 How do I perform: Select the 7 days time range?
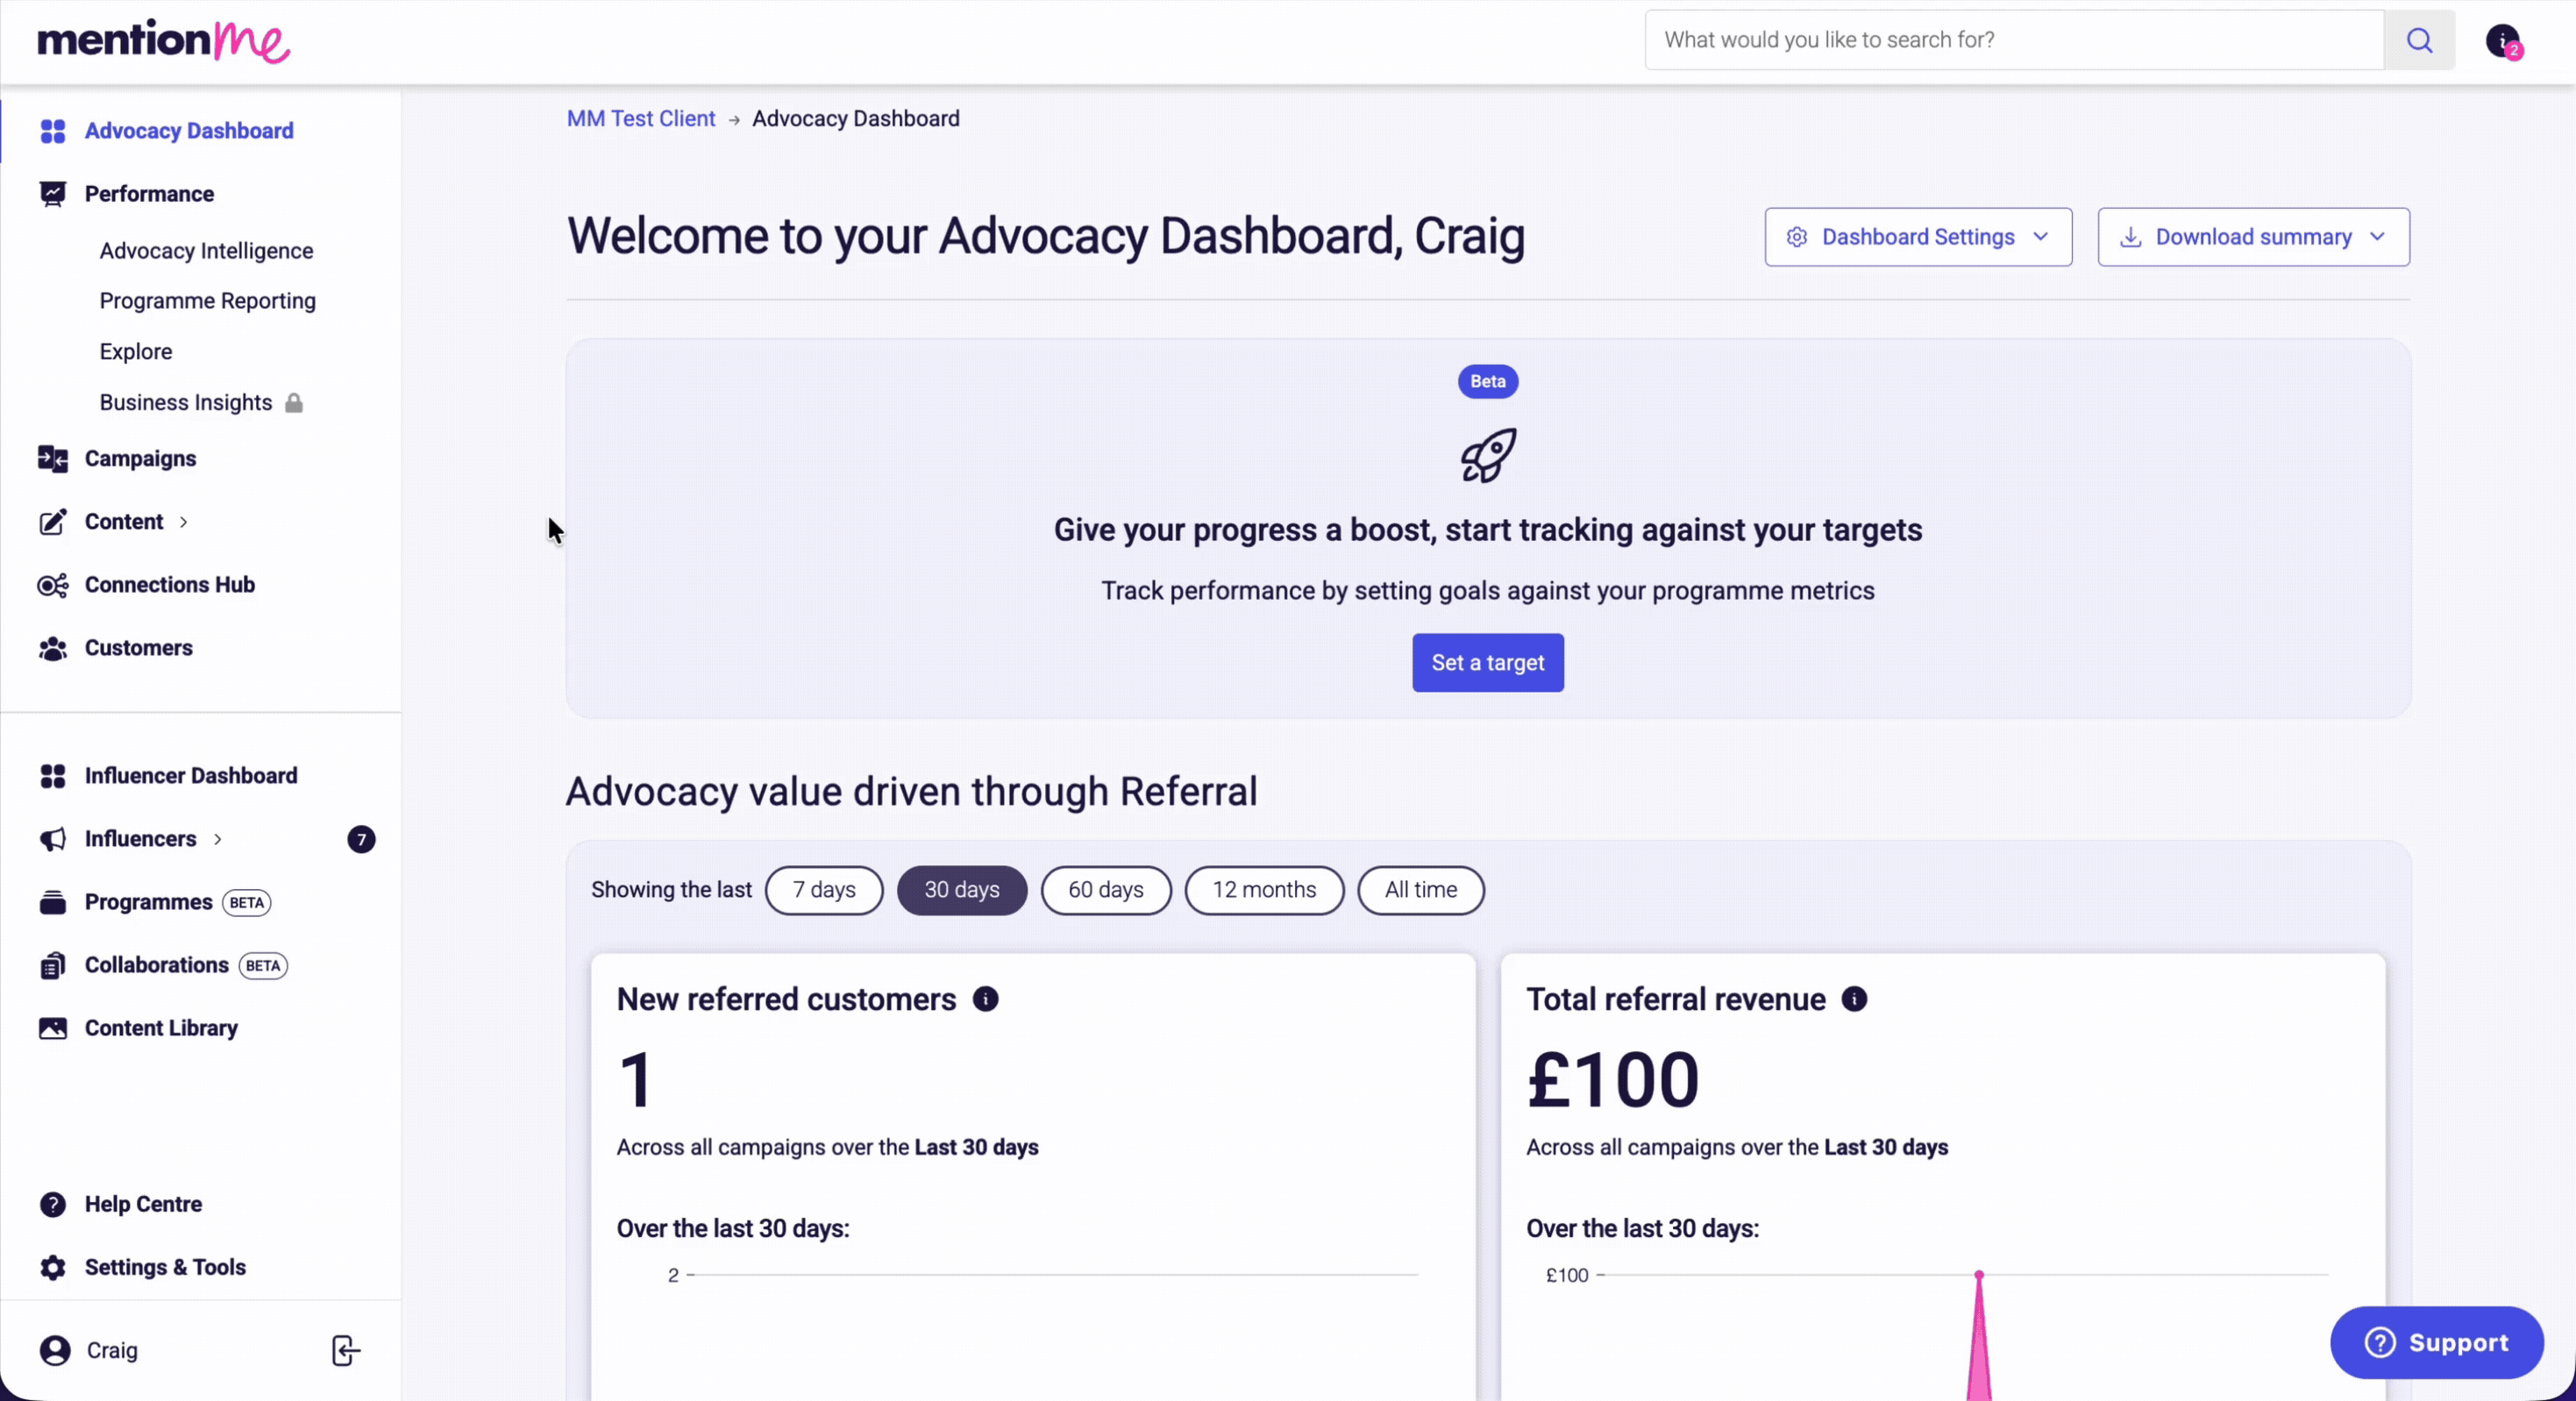824,890
